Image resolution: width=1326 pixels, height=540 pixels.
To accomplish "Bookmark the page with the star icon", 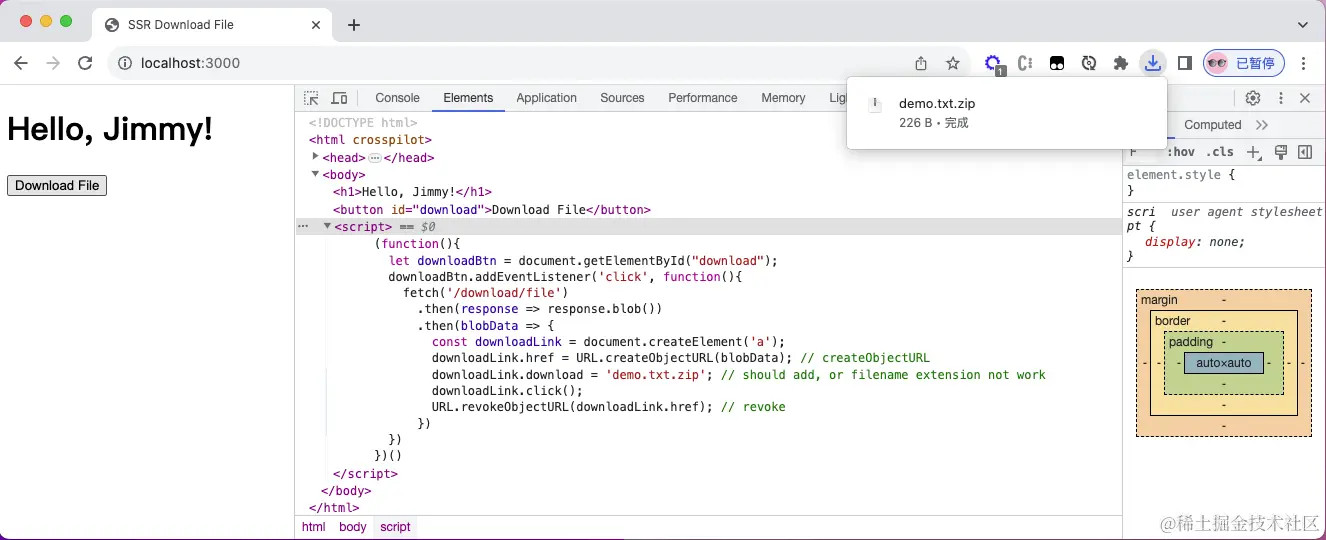I will point(953,63).
